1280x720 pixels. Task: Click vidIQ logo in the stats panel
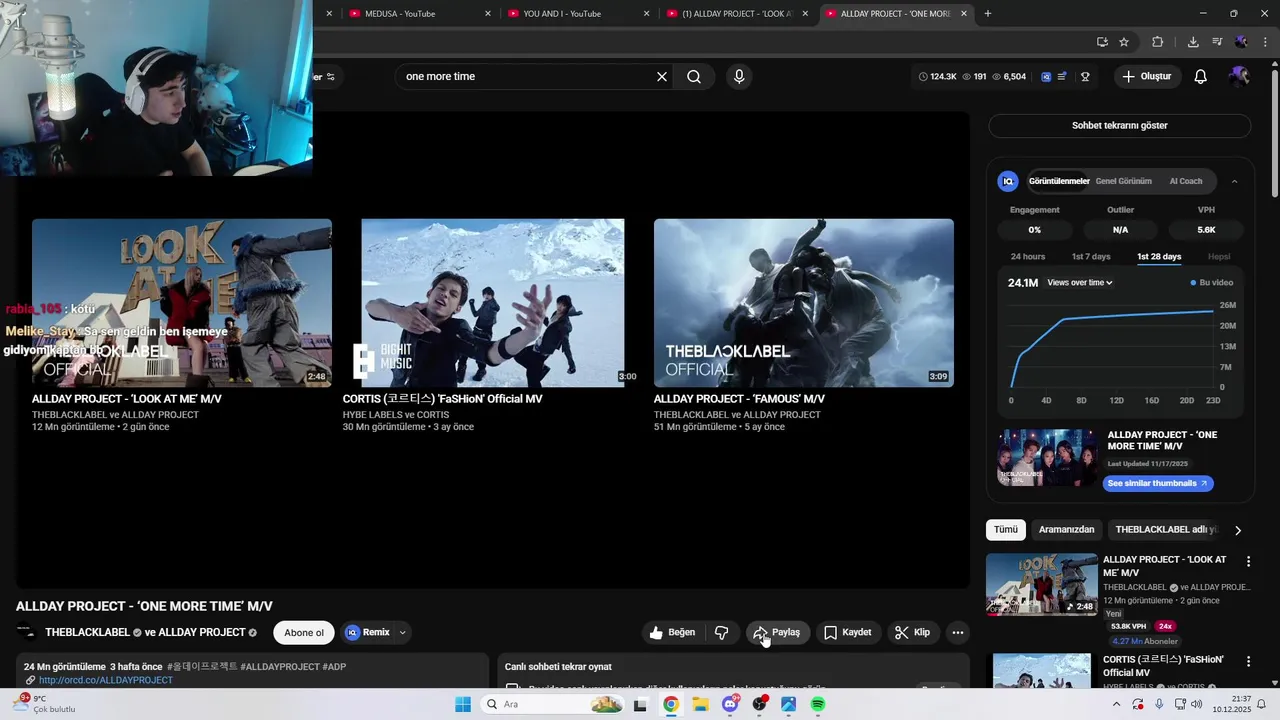[1008, 181]
